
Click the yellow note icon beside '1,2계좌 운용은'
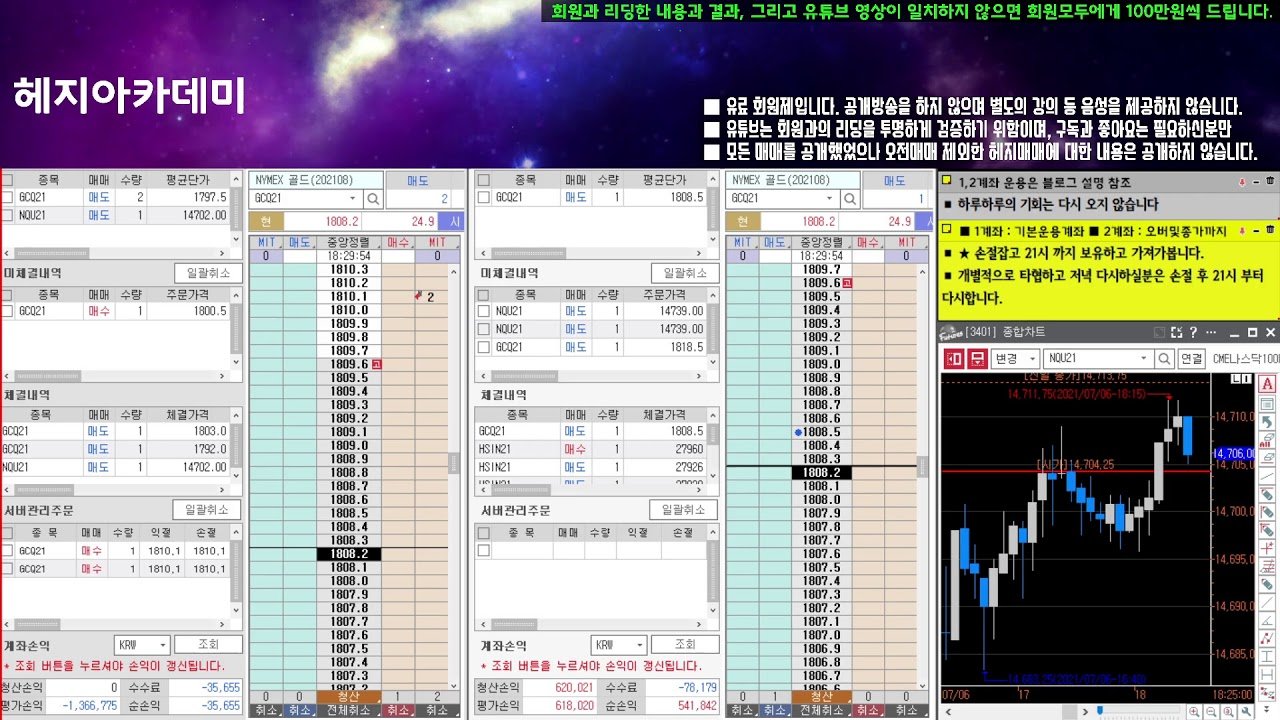click(947, 181)
